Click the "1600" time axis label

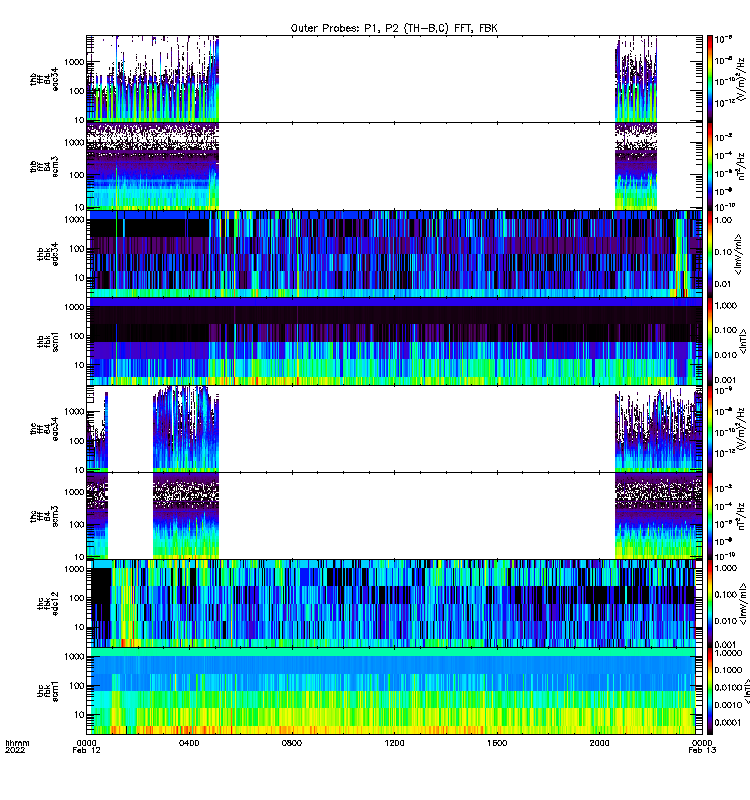click(496, 743)
